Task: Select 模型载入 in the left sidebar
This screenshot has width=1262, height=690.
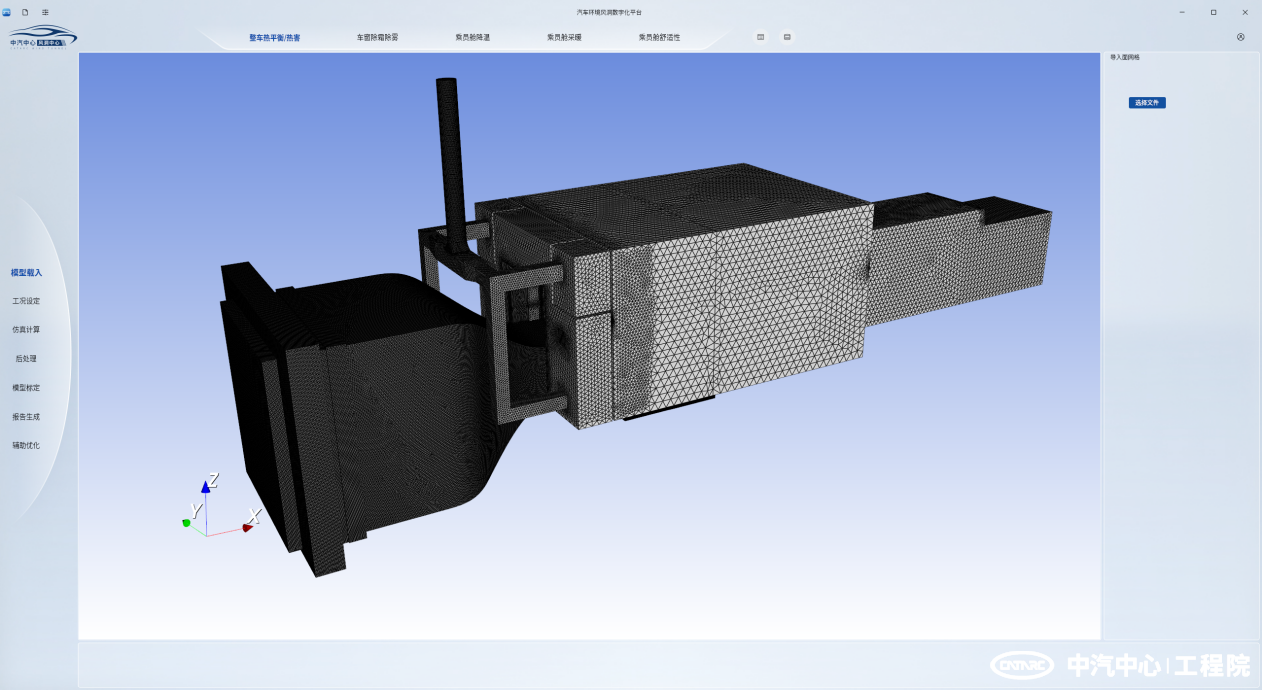Action: click(26, 272)
